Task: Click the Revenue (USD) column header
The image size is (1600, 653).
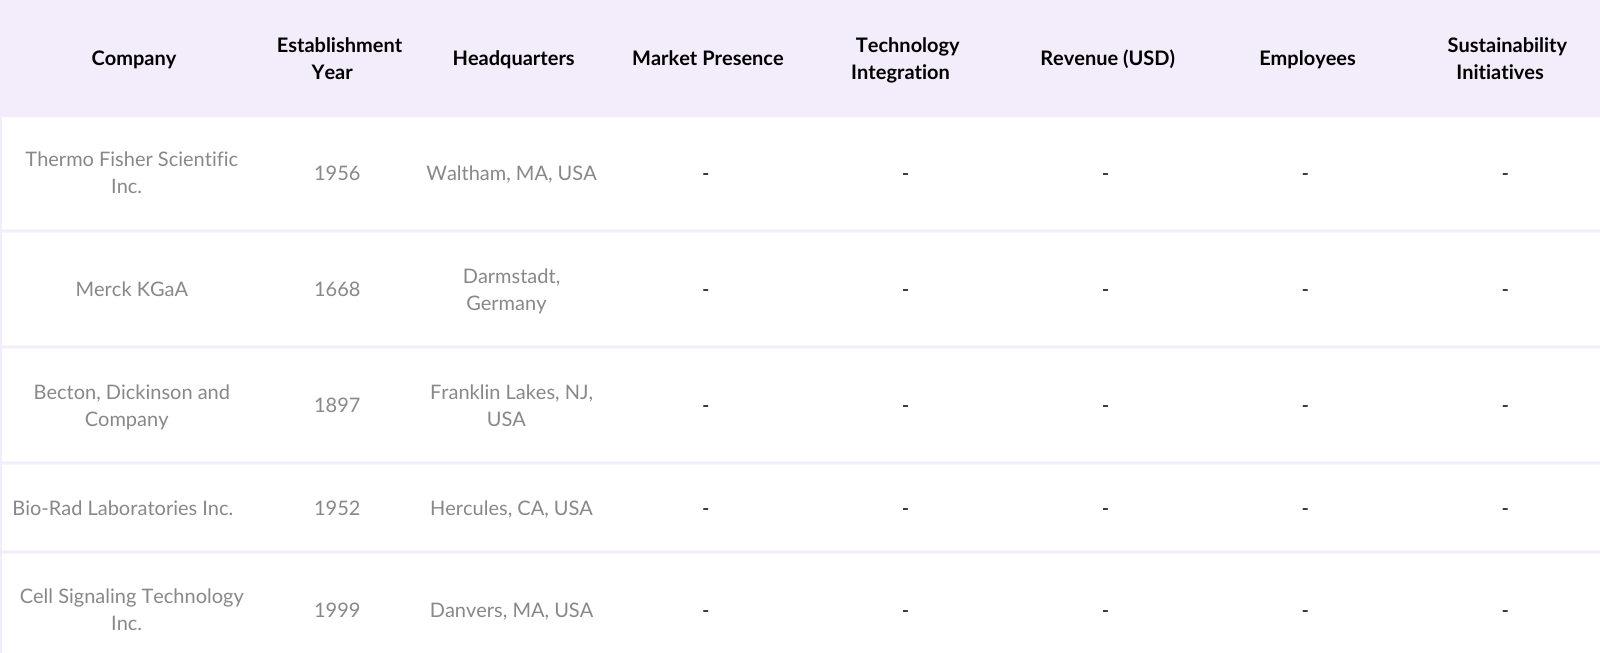Action: point(1107,58)
